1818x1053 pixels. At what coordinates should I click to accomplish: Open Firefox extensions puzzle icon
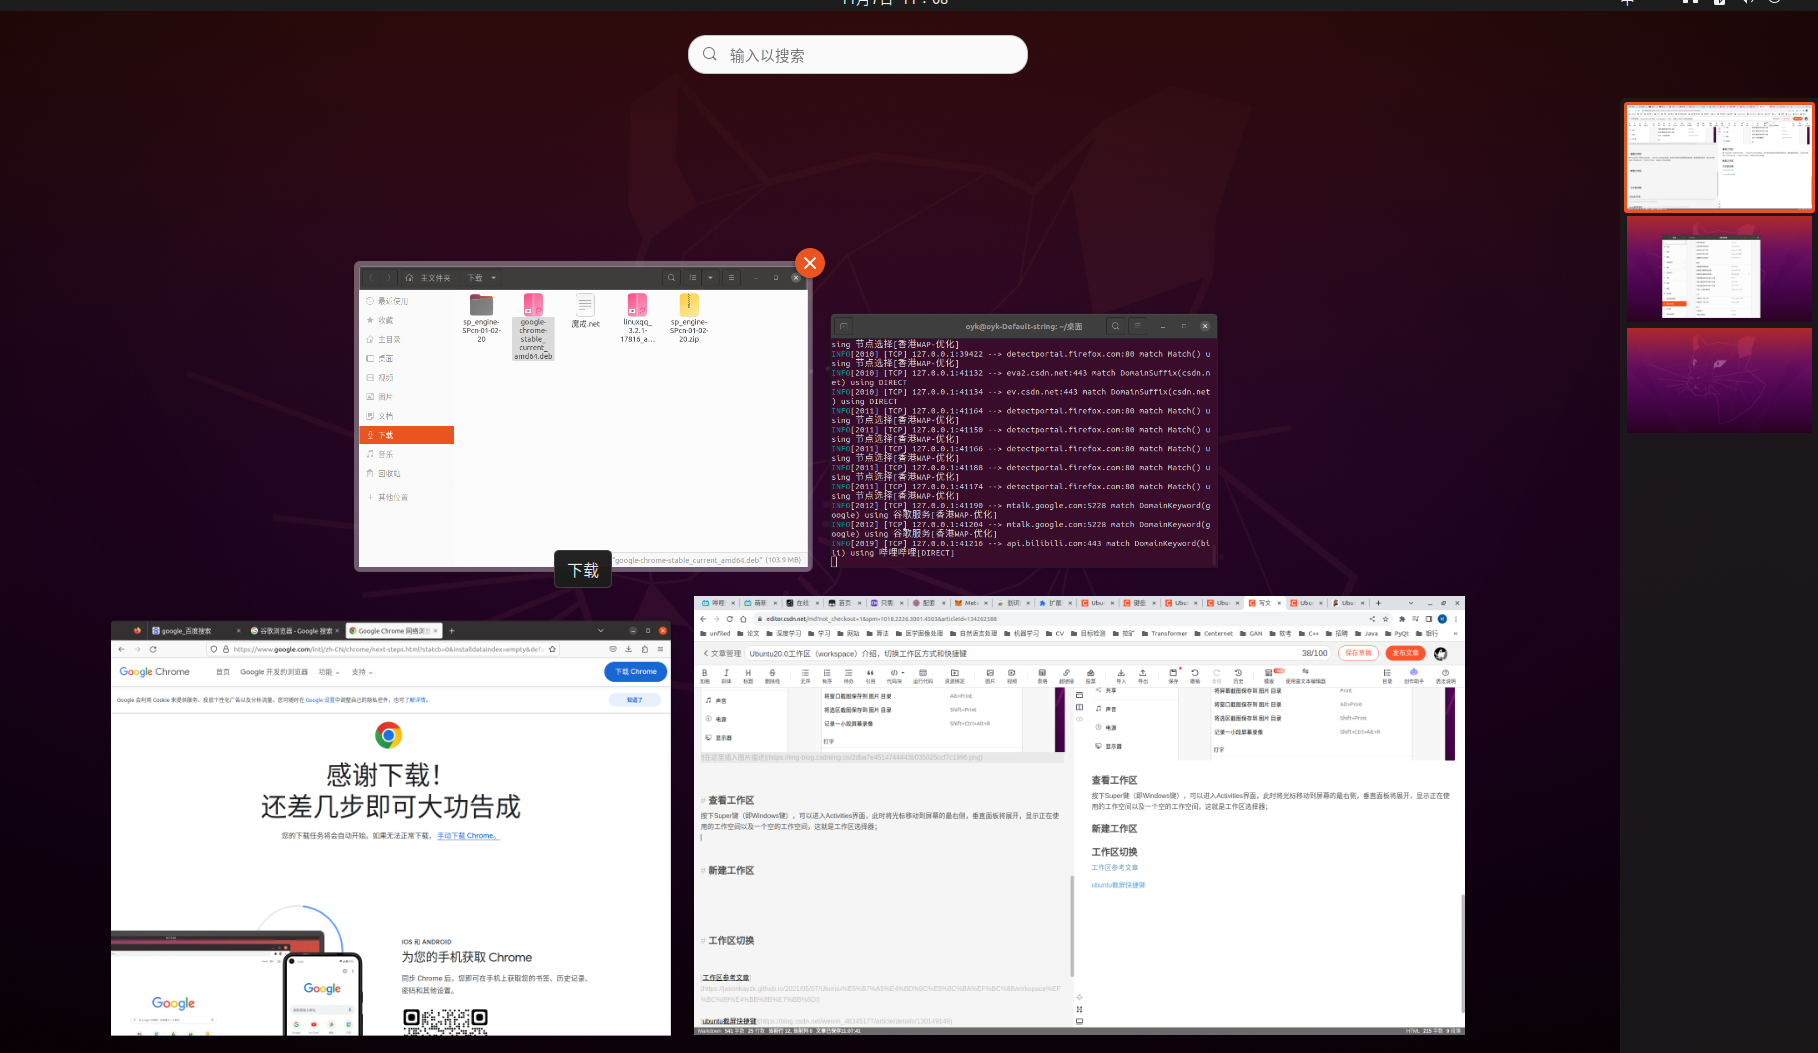coord(644,649)
